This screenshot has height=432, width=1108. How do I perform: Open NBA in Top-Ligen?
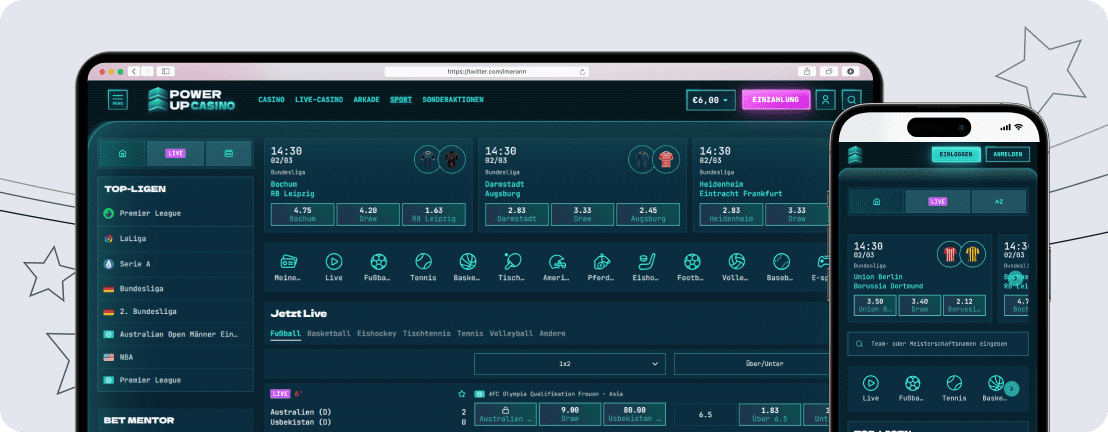[x=175, y=357]
